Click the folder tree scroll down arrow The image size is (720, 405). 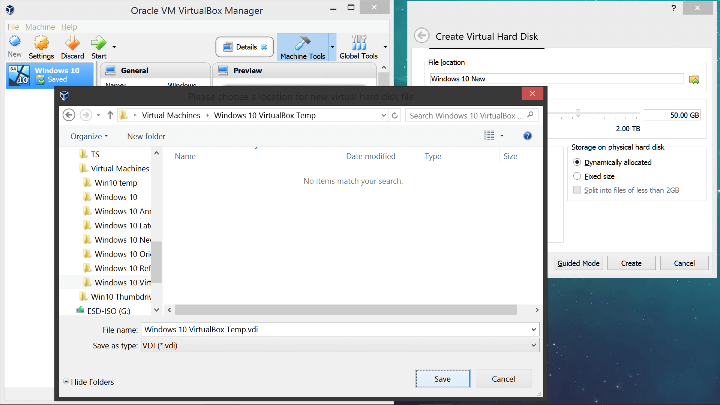tap(157, 310)
